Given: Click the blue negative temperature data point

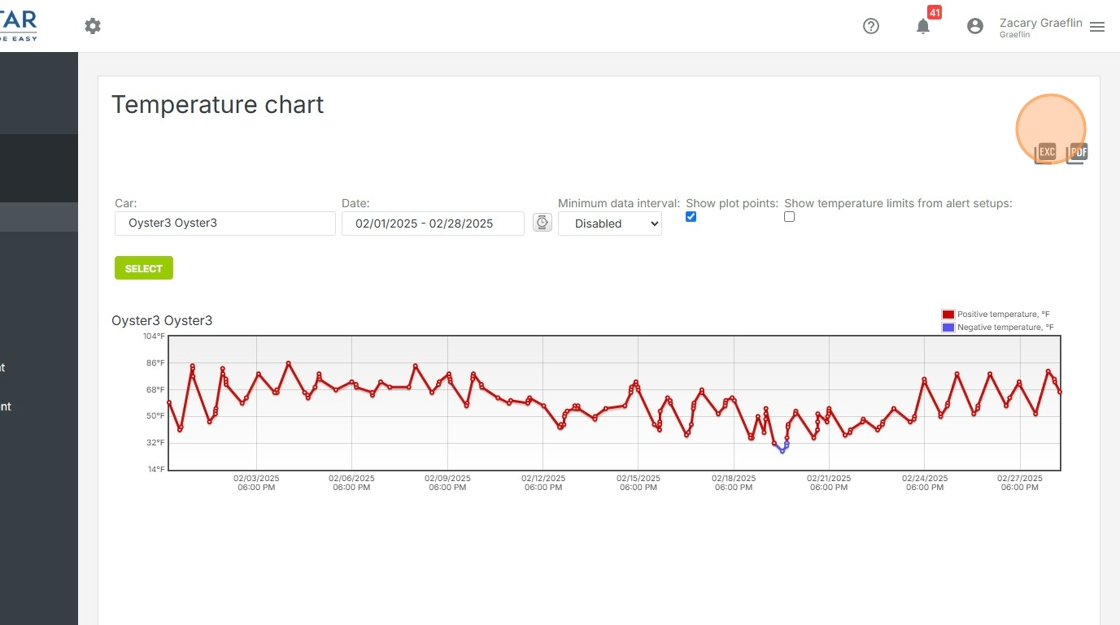Looking at the screenshot, I should click(x=782, y=451).
